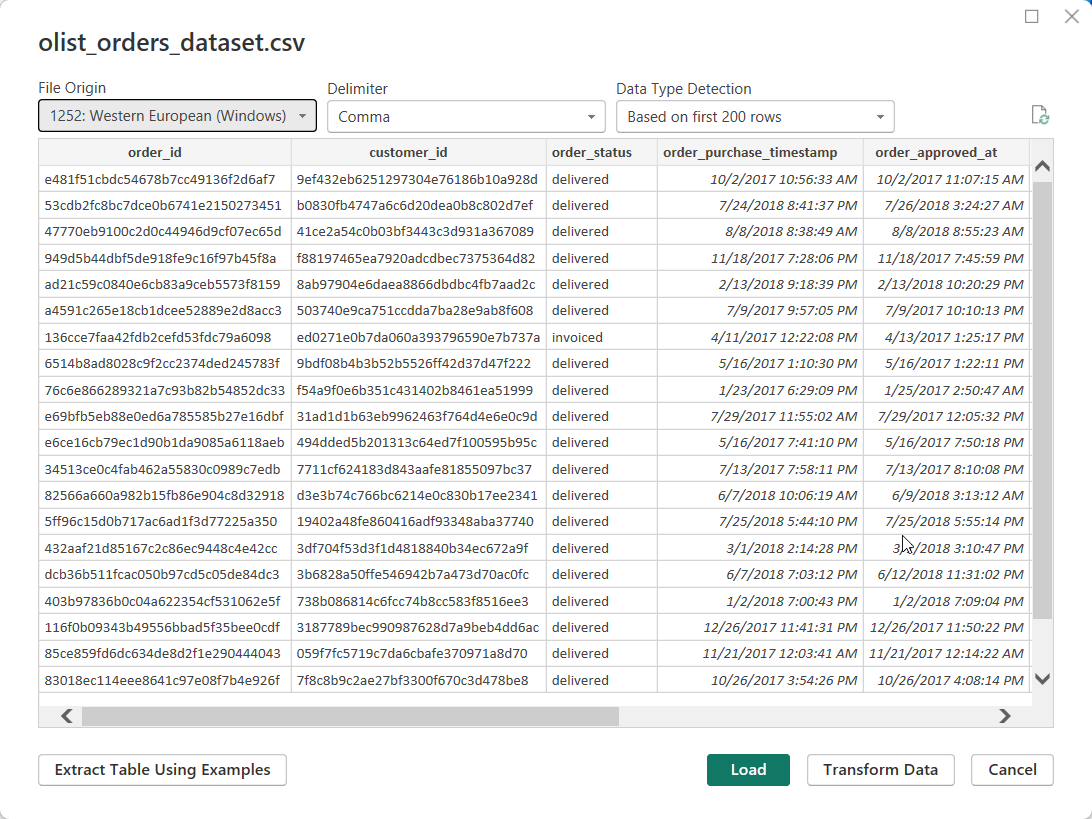
Task: Click cell 116f0b09343b49556bbad5f35bee0cdf
Action: [164, 627]
